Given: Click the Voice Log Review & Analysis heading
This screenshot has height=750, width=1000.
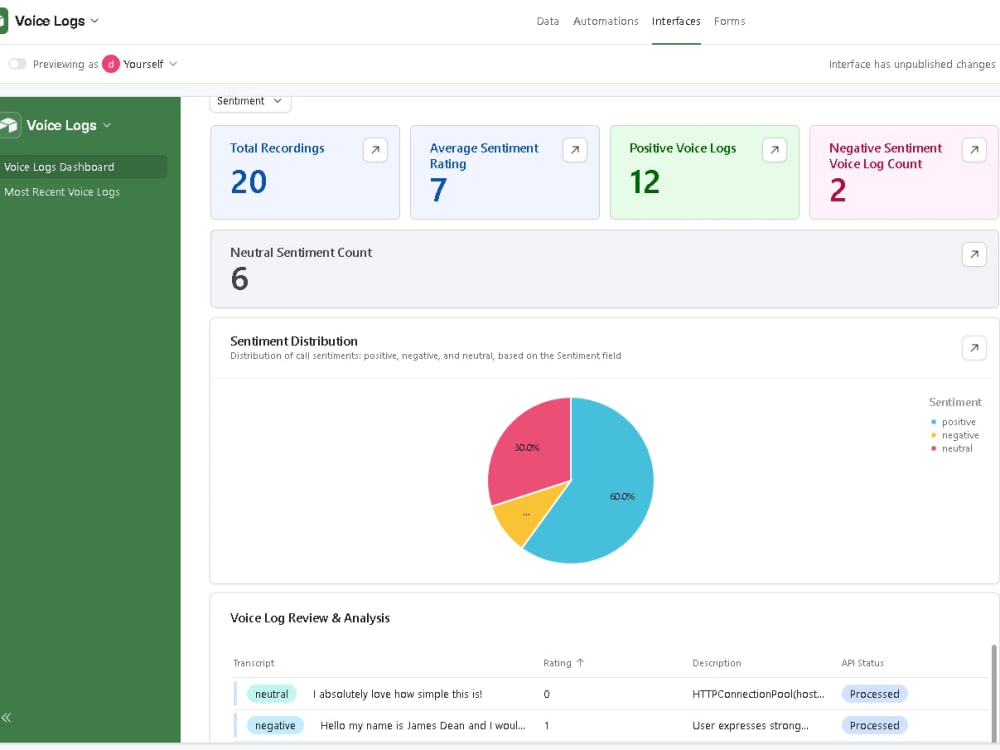Looking at the screenshot, I should (310, 618).
